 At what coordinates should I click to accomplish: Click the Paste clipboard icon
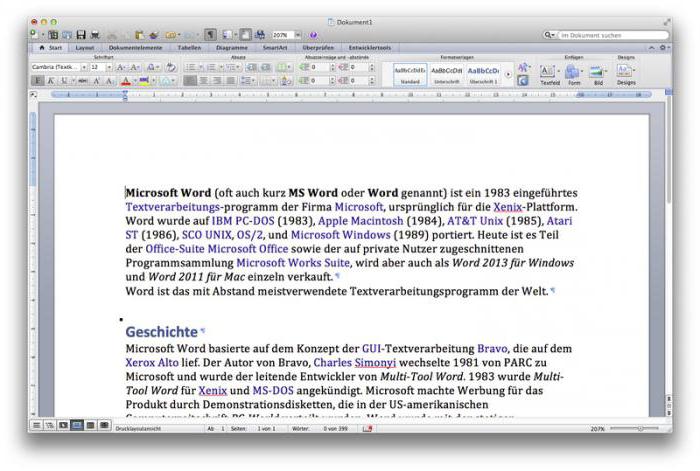tap(139, 35)
